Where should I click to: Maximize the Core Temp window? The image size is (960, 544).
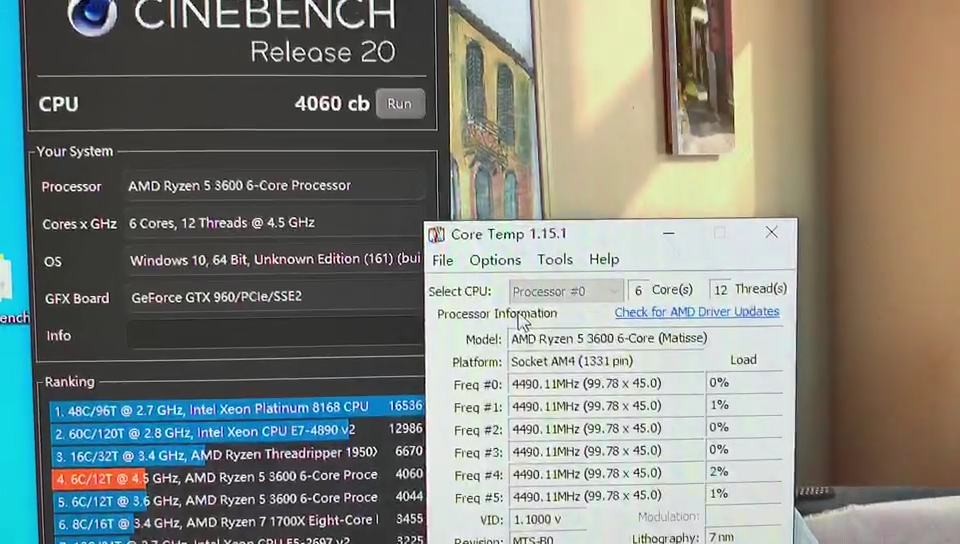tap(719, 233)
